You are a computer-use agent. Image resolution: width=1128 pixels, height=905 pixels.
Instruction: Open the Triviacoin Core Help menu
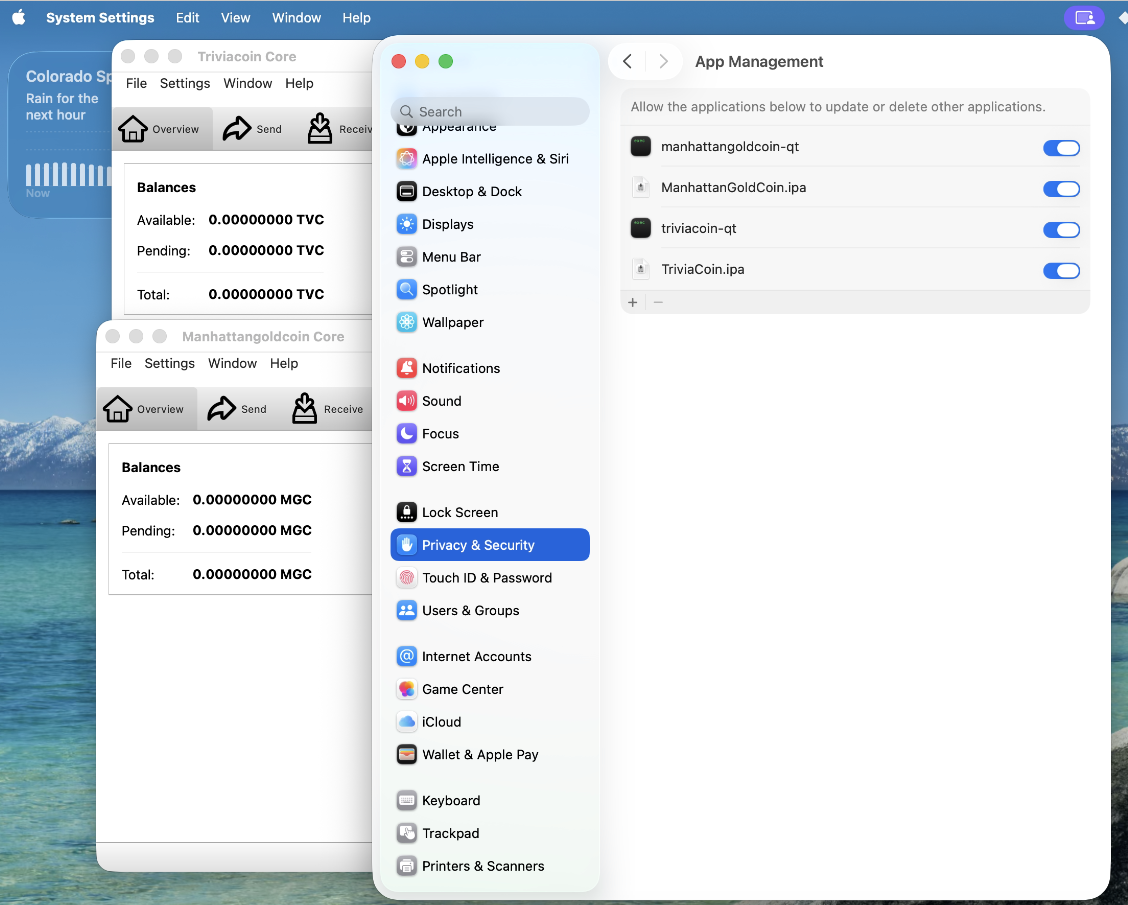pyautogui.click(x=299, y=83)
